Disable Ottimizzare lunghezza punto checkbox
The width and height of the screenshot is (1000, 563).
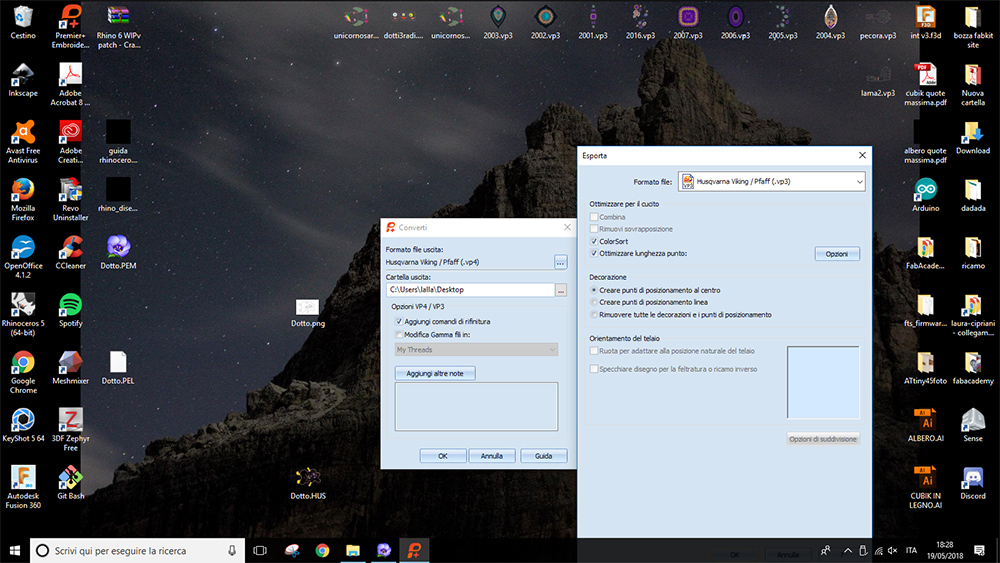coord(594,254)
